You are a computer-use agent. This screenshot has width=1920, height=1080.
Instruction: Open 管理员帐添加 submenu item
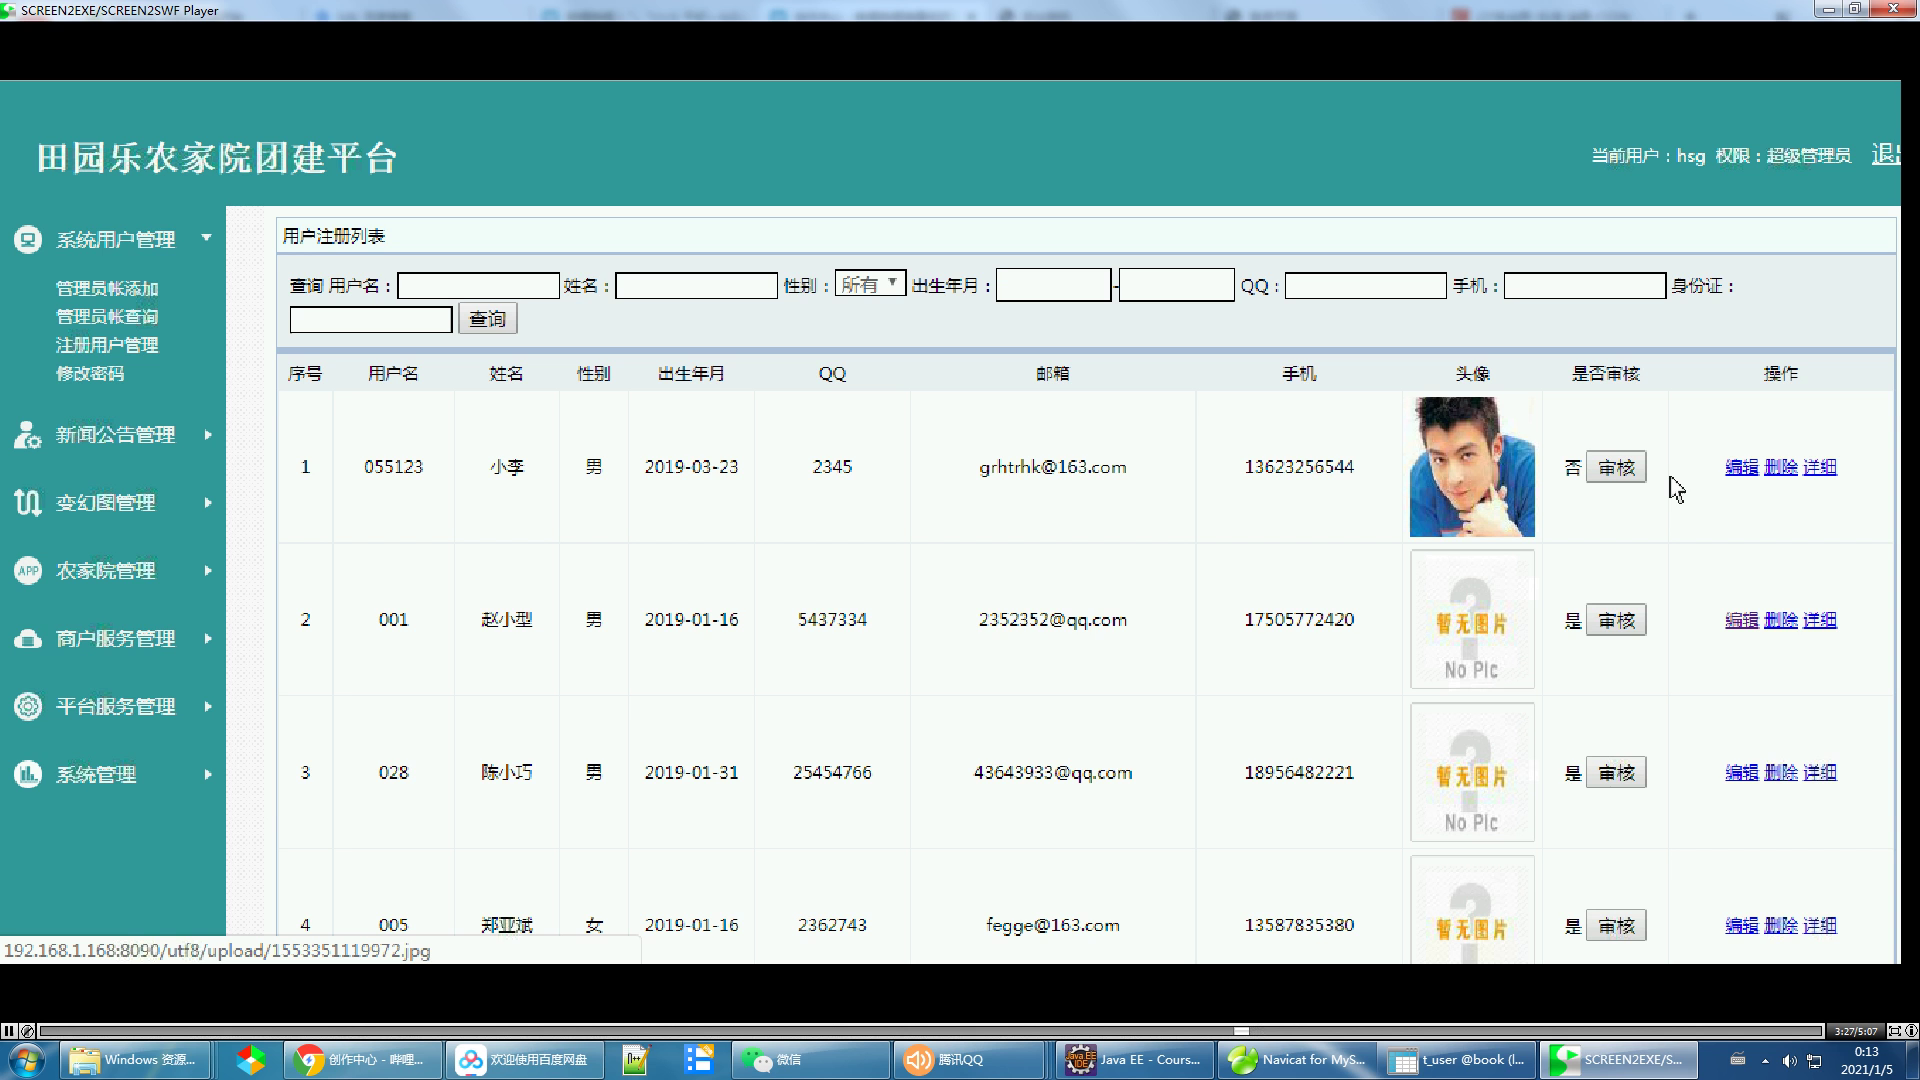coord(107,289)
